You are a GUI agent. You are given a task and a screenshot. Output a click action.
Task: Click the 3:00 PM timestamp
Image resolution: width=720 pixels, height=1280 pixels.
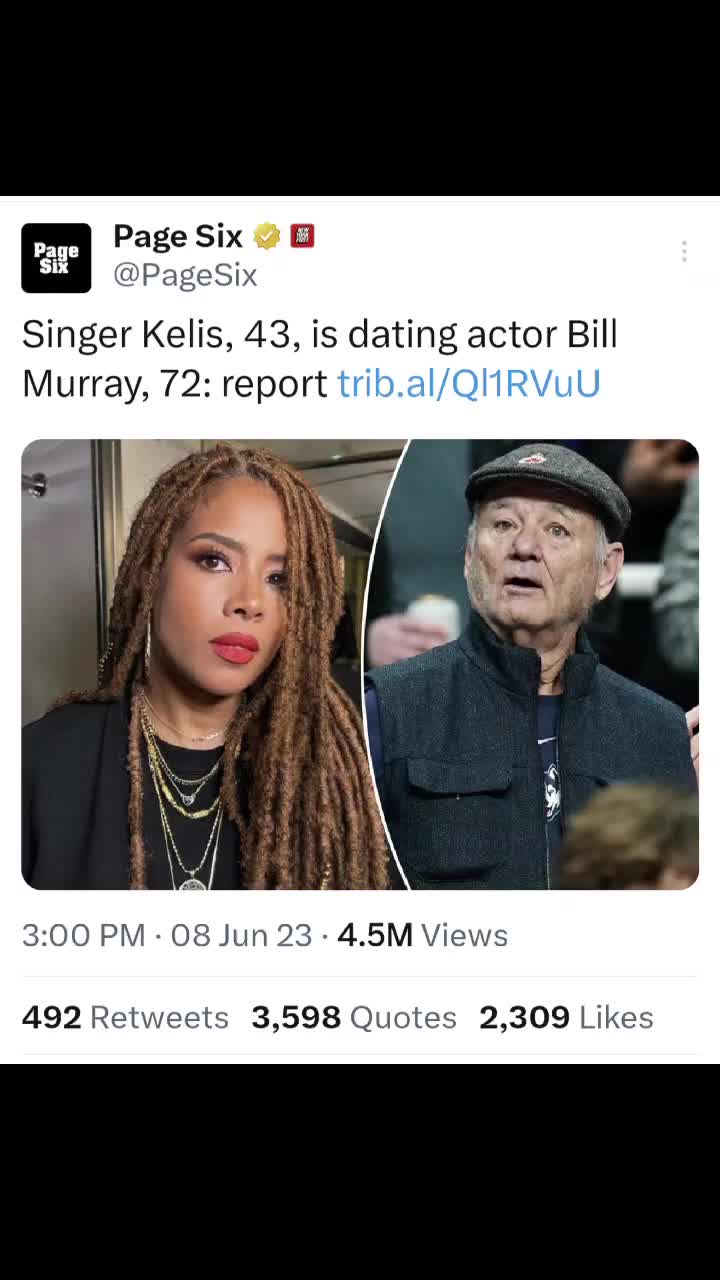pos(83,935)
